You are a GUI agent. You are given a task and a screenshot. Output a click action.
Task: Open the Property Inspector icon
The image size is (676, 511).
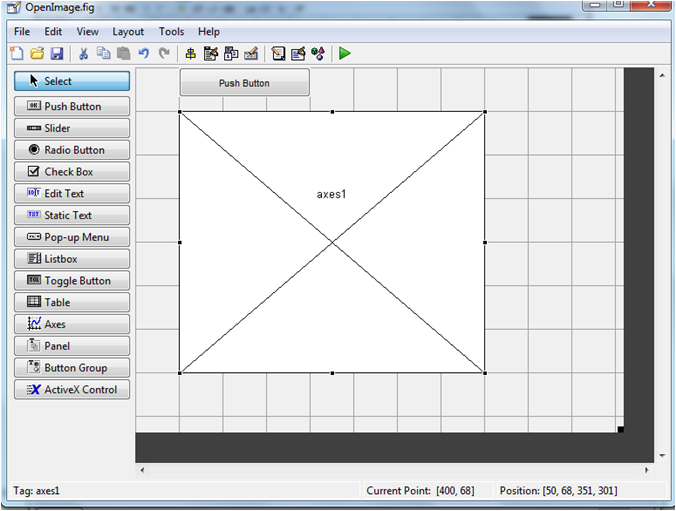[298, 53]
